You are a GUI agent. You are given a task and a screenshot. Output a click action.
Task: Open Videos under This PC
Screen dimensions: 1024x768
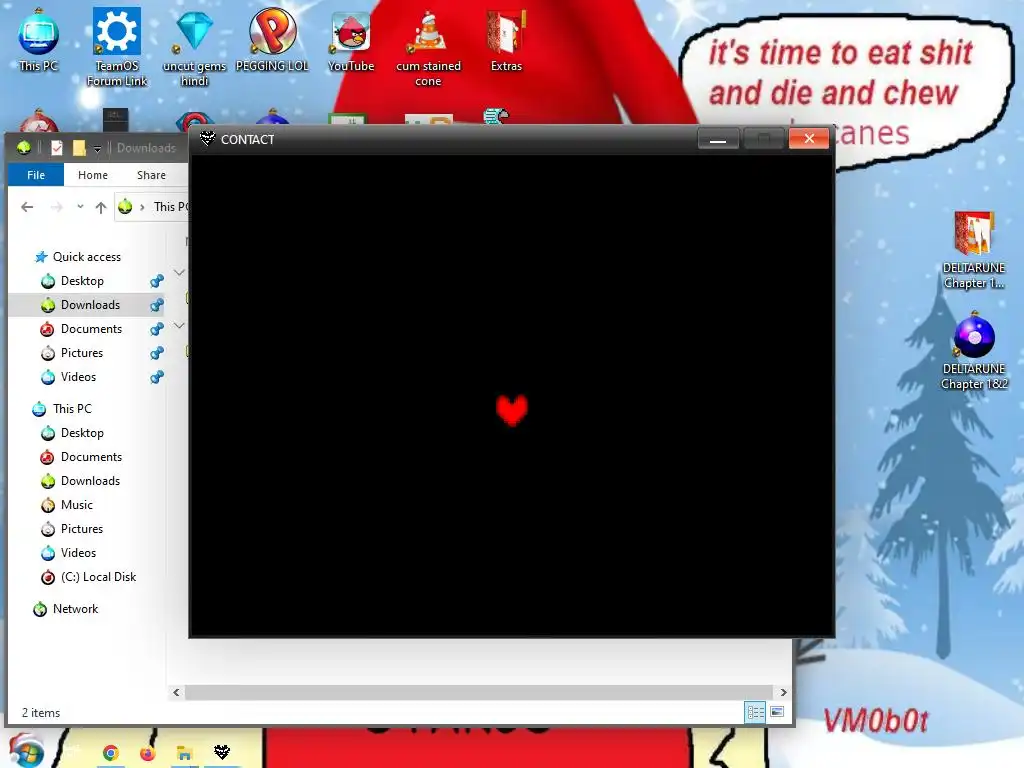tap(78, 552)
